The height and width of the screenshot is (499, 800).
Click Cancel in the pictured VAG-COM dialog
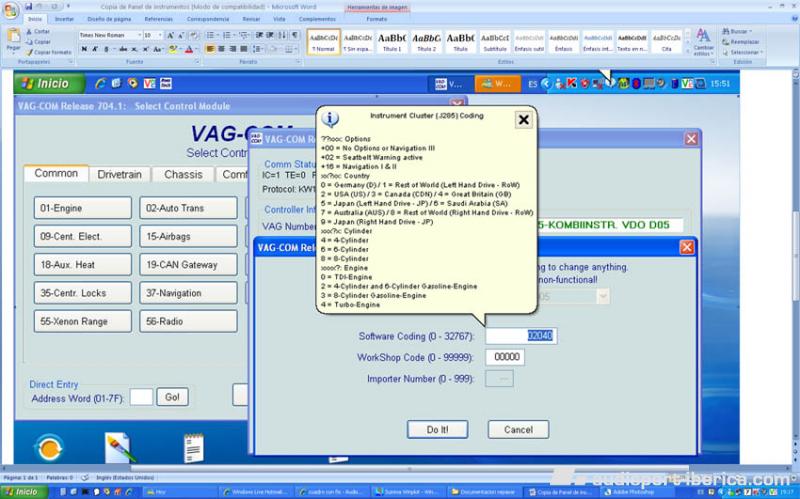coord(518,429)
